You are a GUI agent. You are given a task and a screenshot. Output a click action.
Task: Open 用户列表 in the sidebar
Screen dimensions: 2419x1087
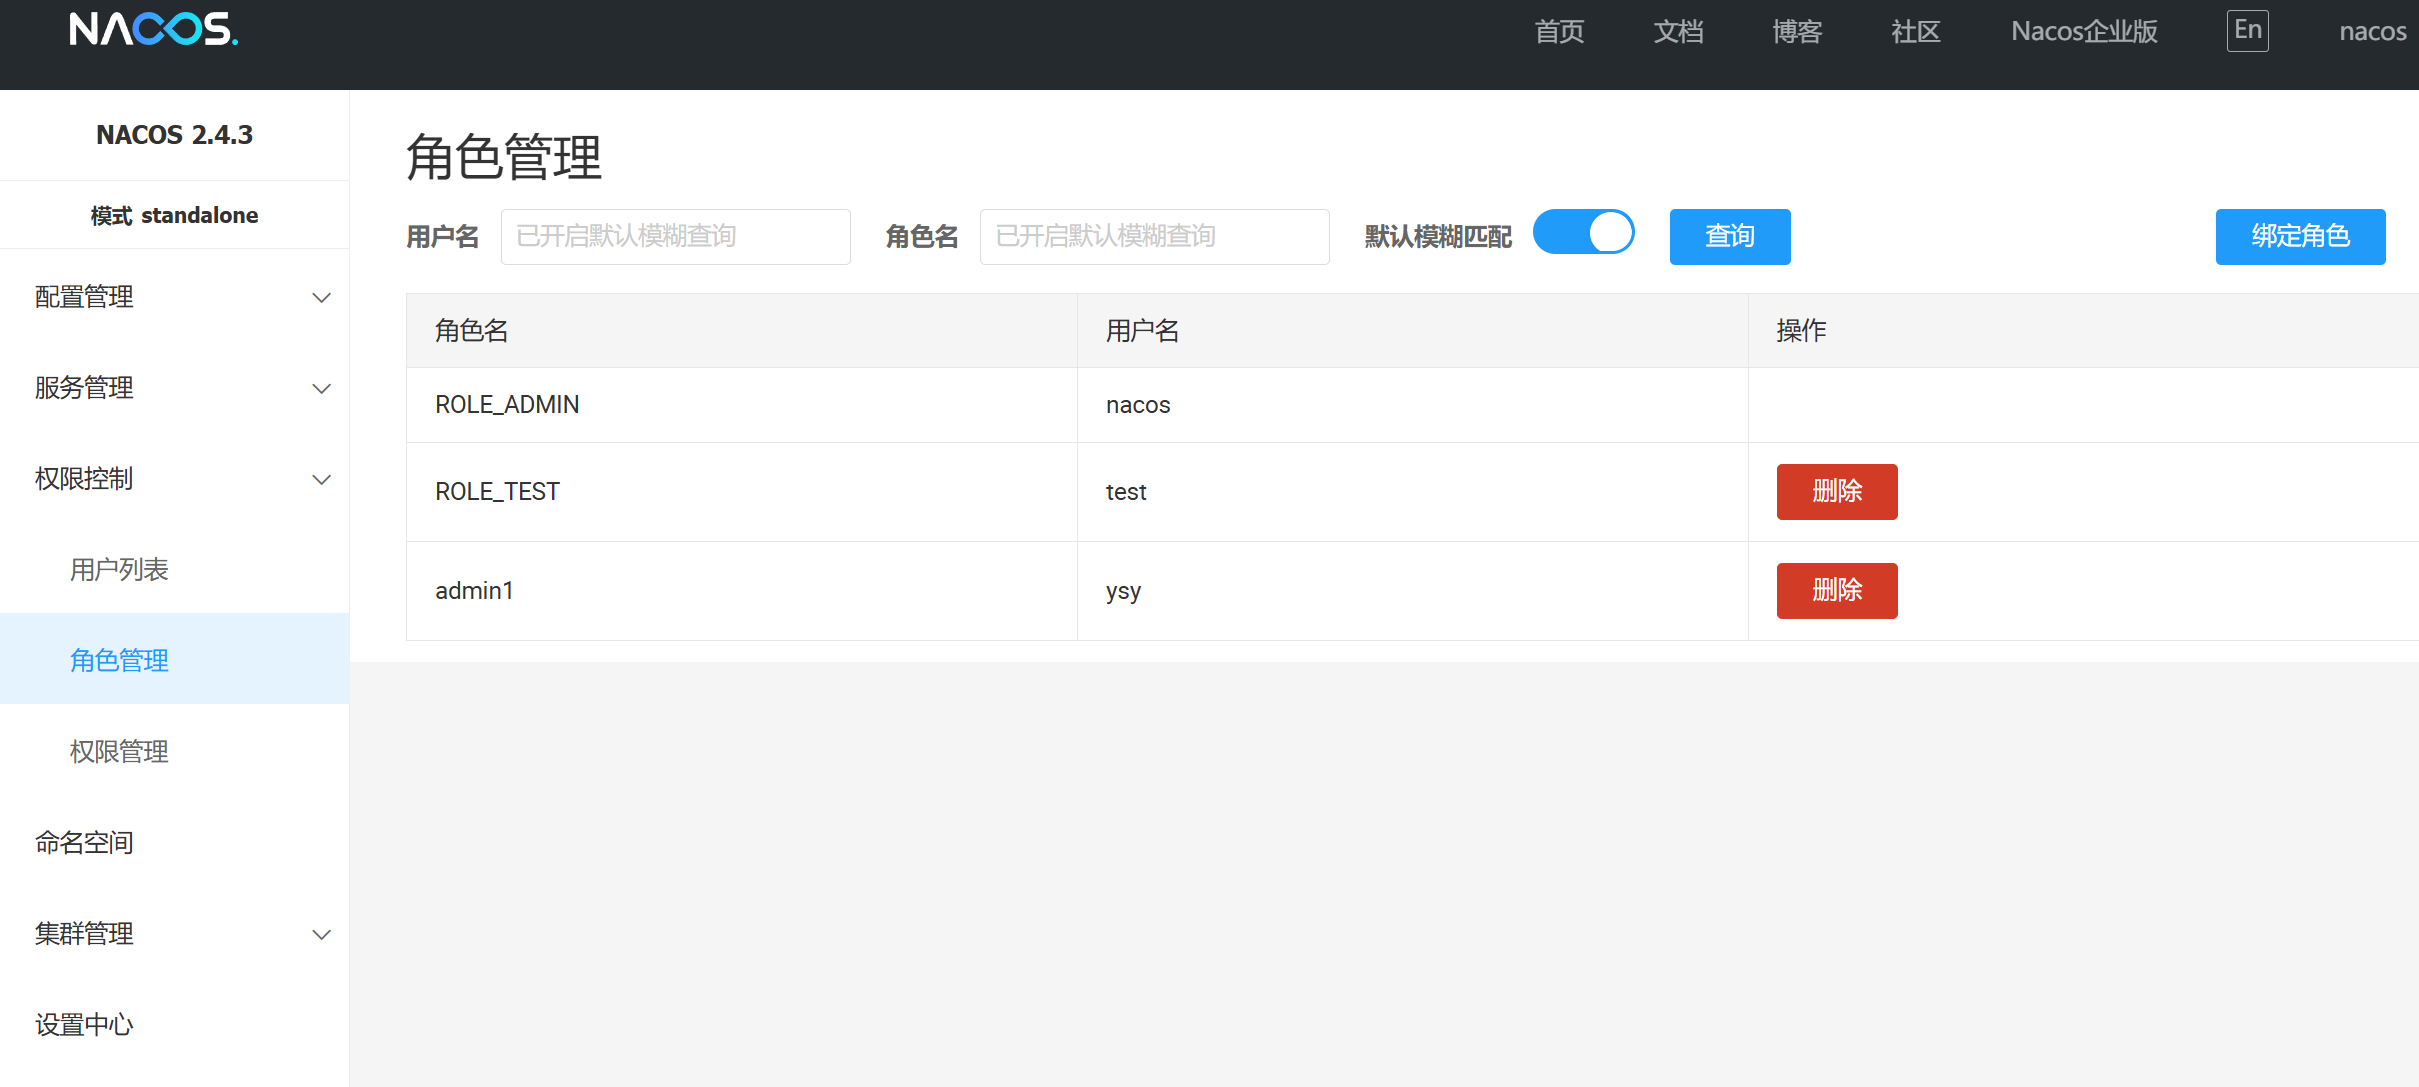click(x=119, y=569)
